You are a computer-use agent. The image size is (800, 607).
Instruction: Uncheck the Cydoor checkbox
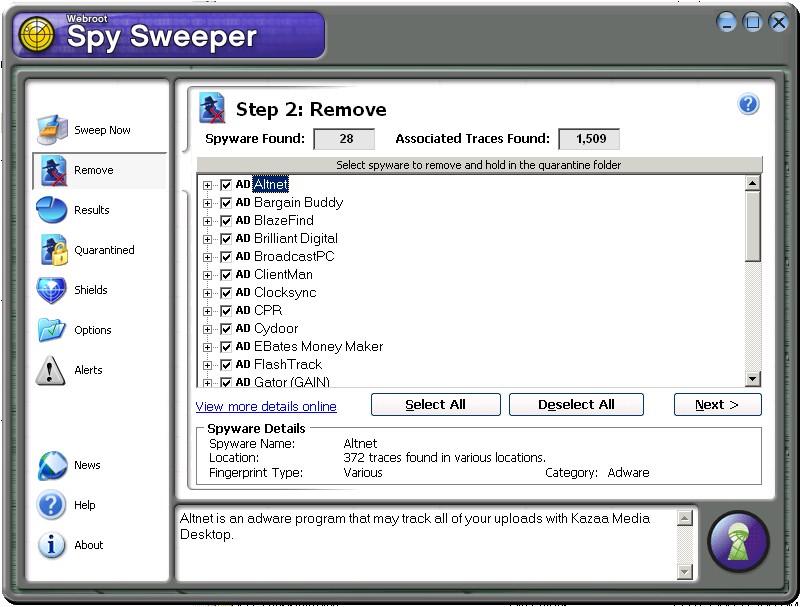pyautogui.click(x=226, y=329)
